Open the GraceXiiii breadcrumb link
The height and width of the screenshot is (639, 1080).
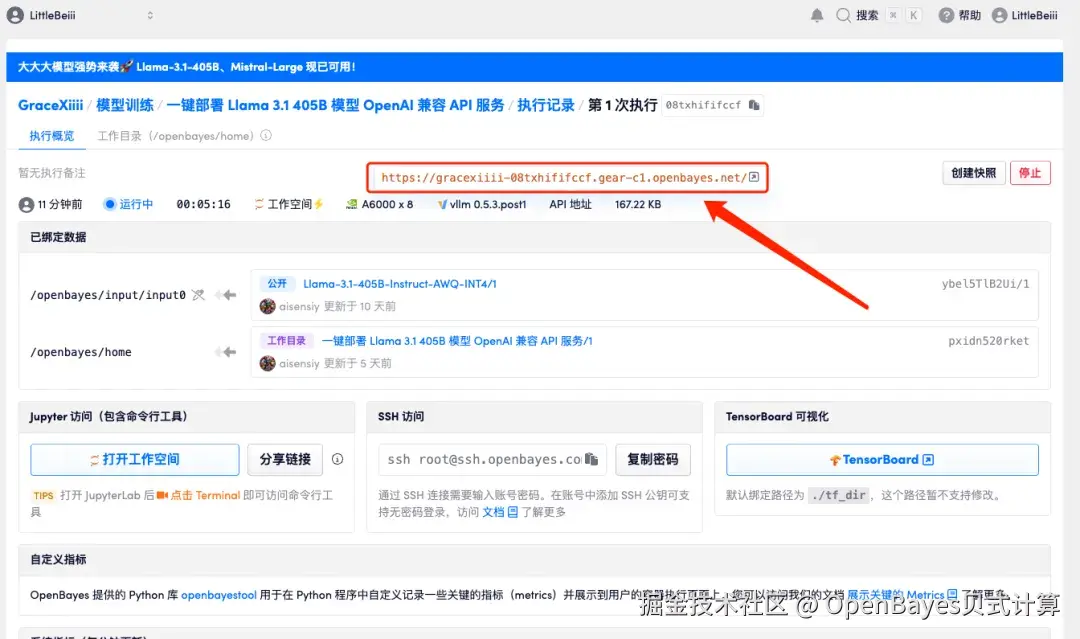pyautogui.click(x=50, y=105)
